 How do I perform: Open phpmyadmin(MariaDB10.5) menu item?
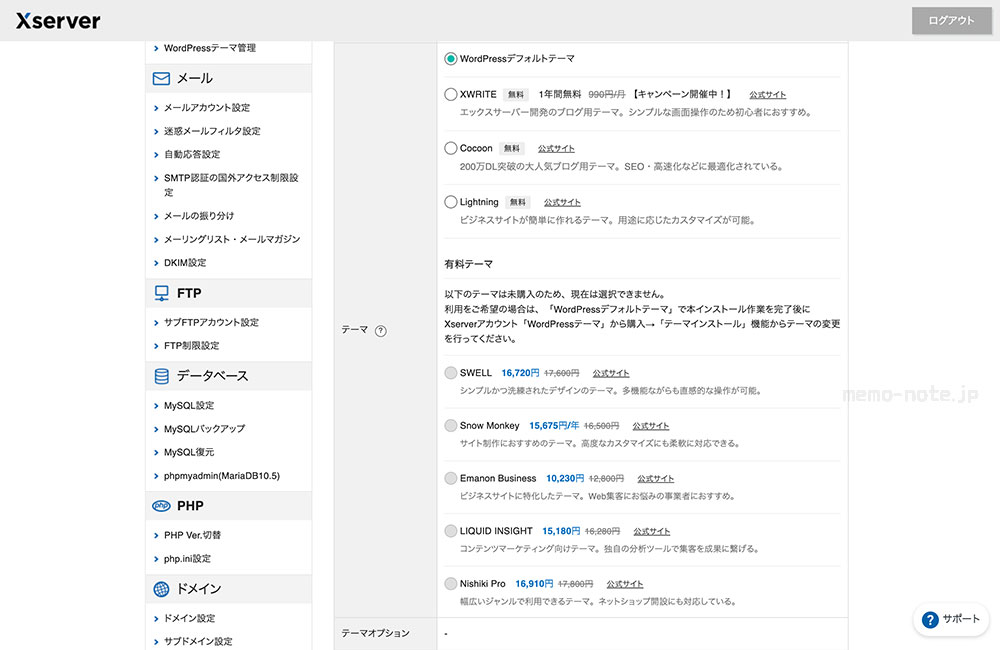pyautogui.click(x=222, y=476)
